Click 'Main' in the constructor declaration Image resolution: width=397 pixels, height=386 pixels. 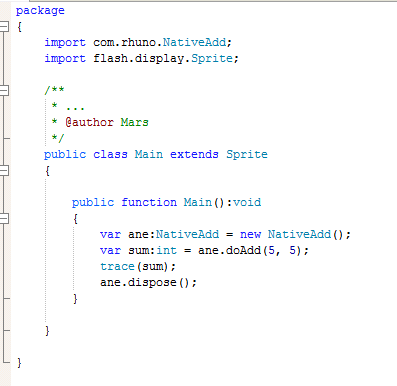click(x=198, y=202)
